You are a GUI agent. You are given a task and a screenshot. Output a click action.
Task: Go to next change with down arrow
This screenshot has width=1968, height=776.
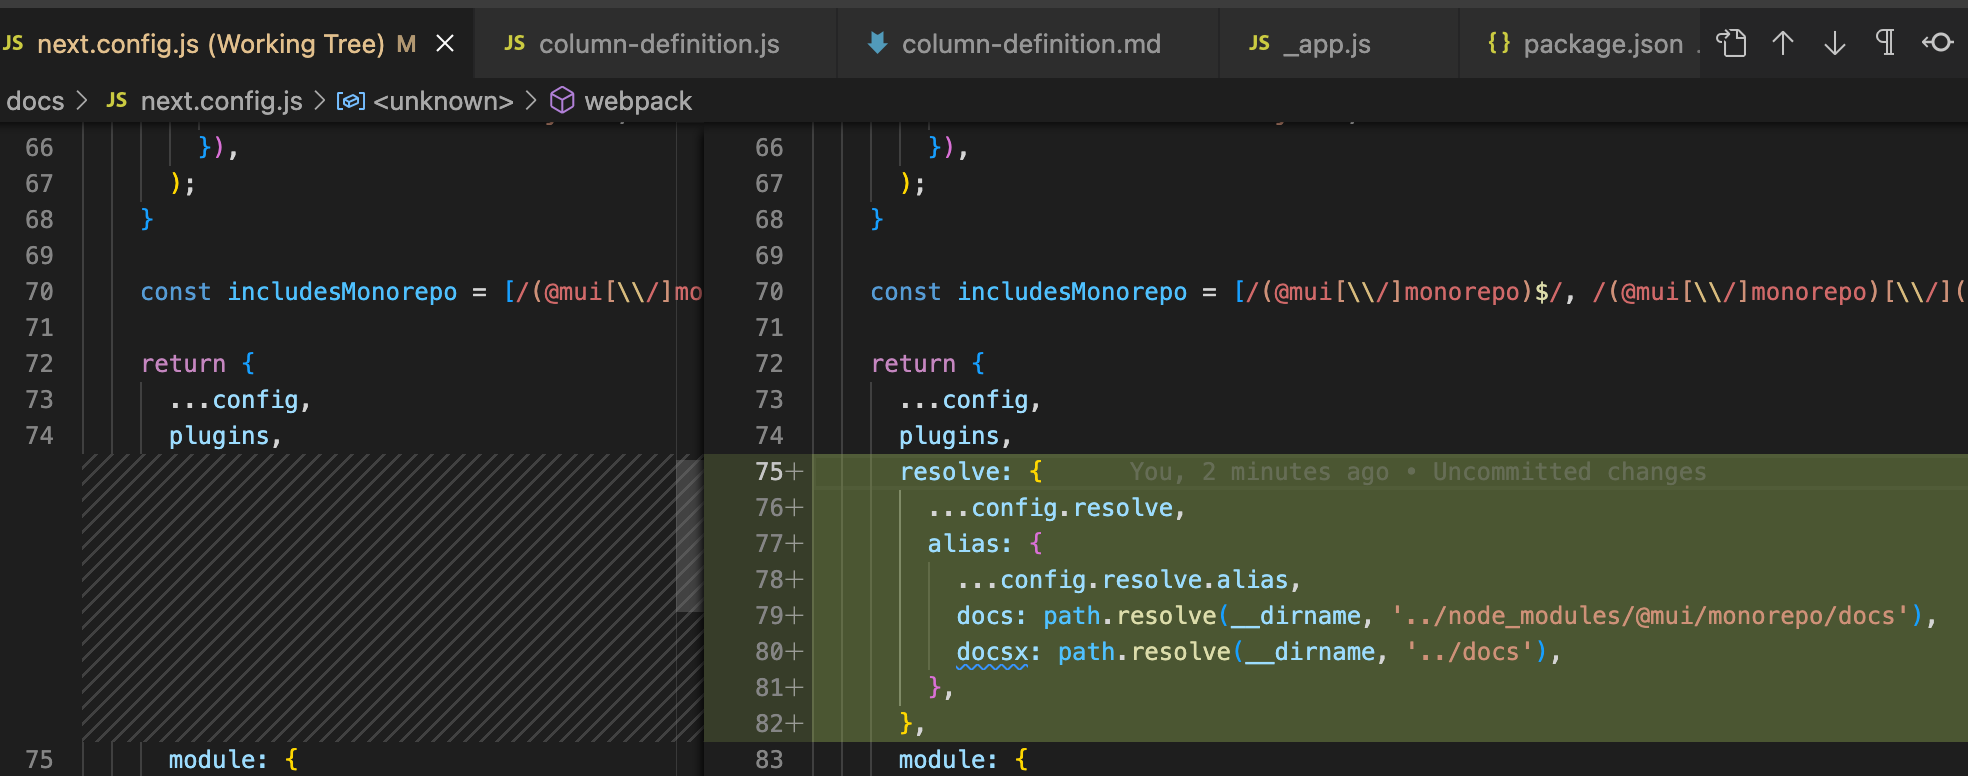1835,43
